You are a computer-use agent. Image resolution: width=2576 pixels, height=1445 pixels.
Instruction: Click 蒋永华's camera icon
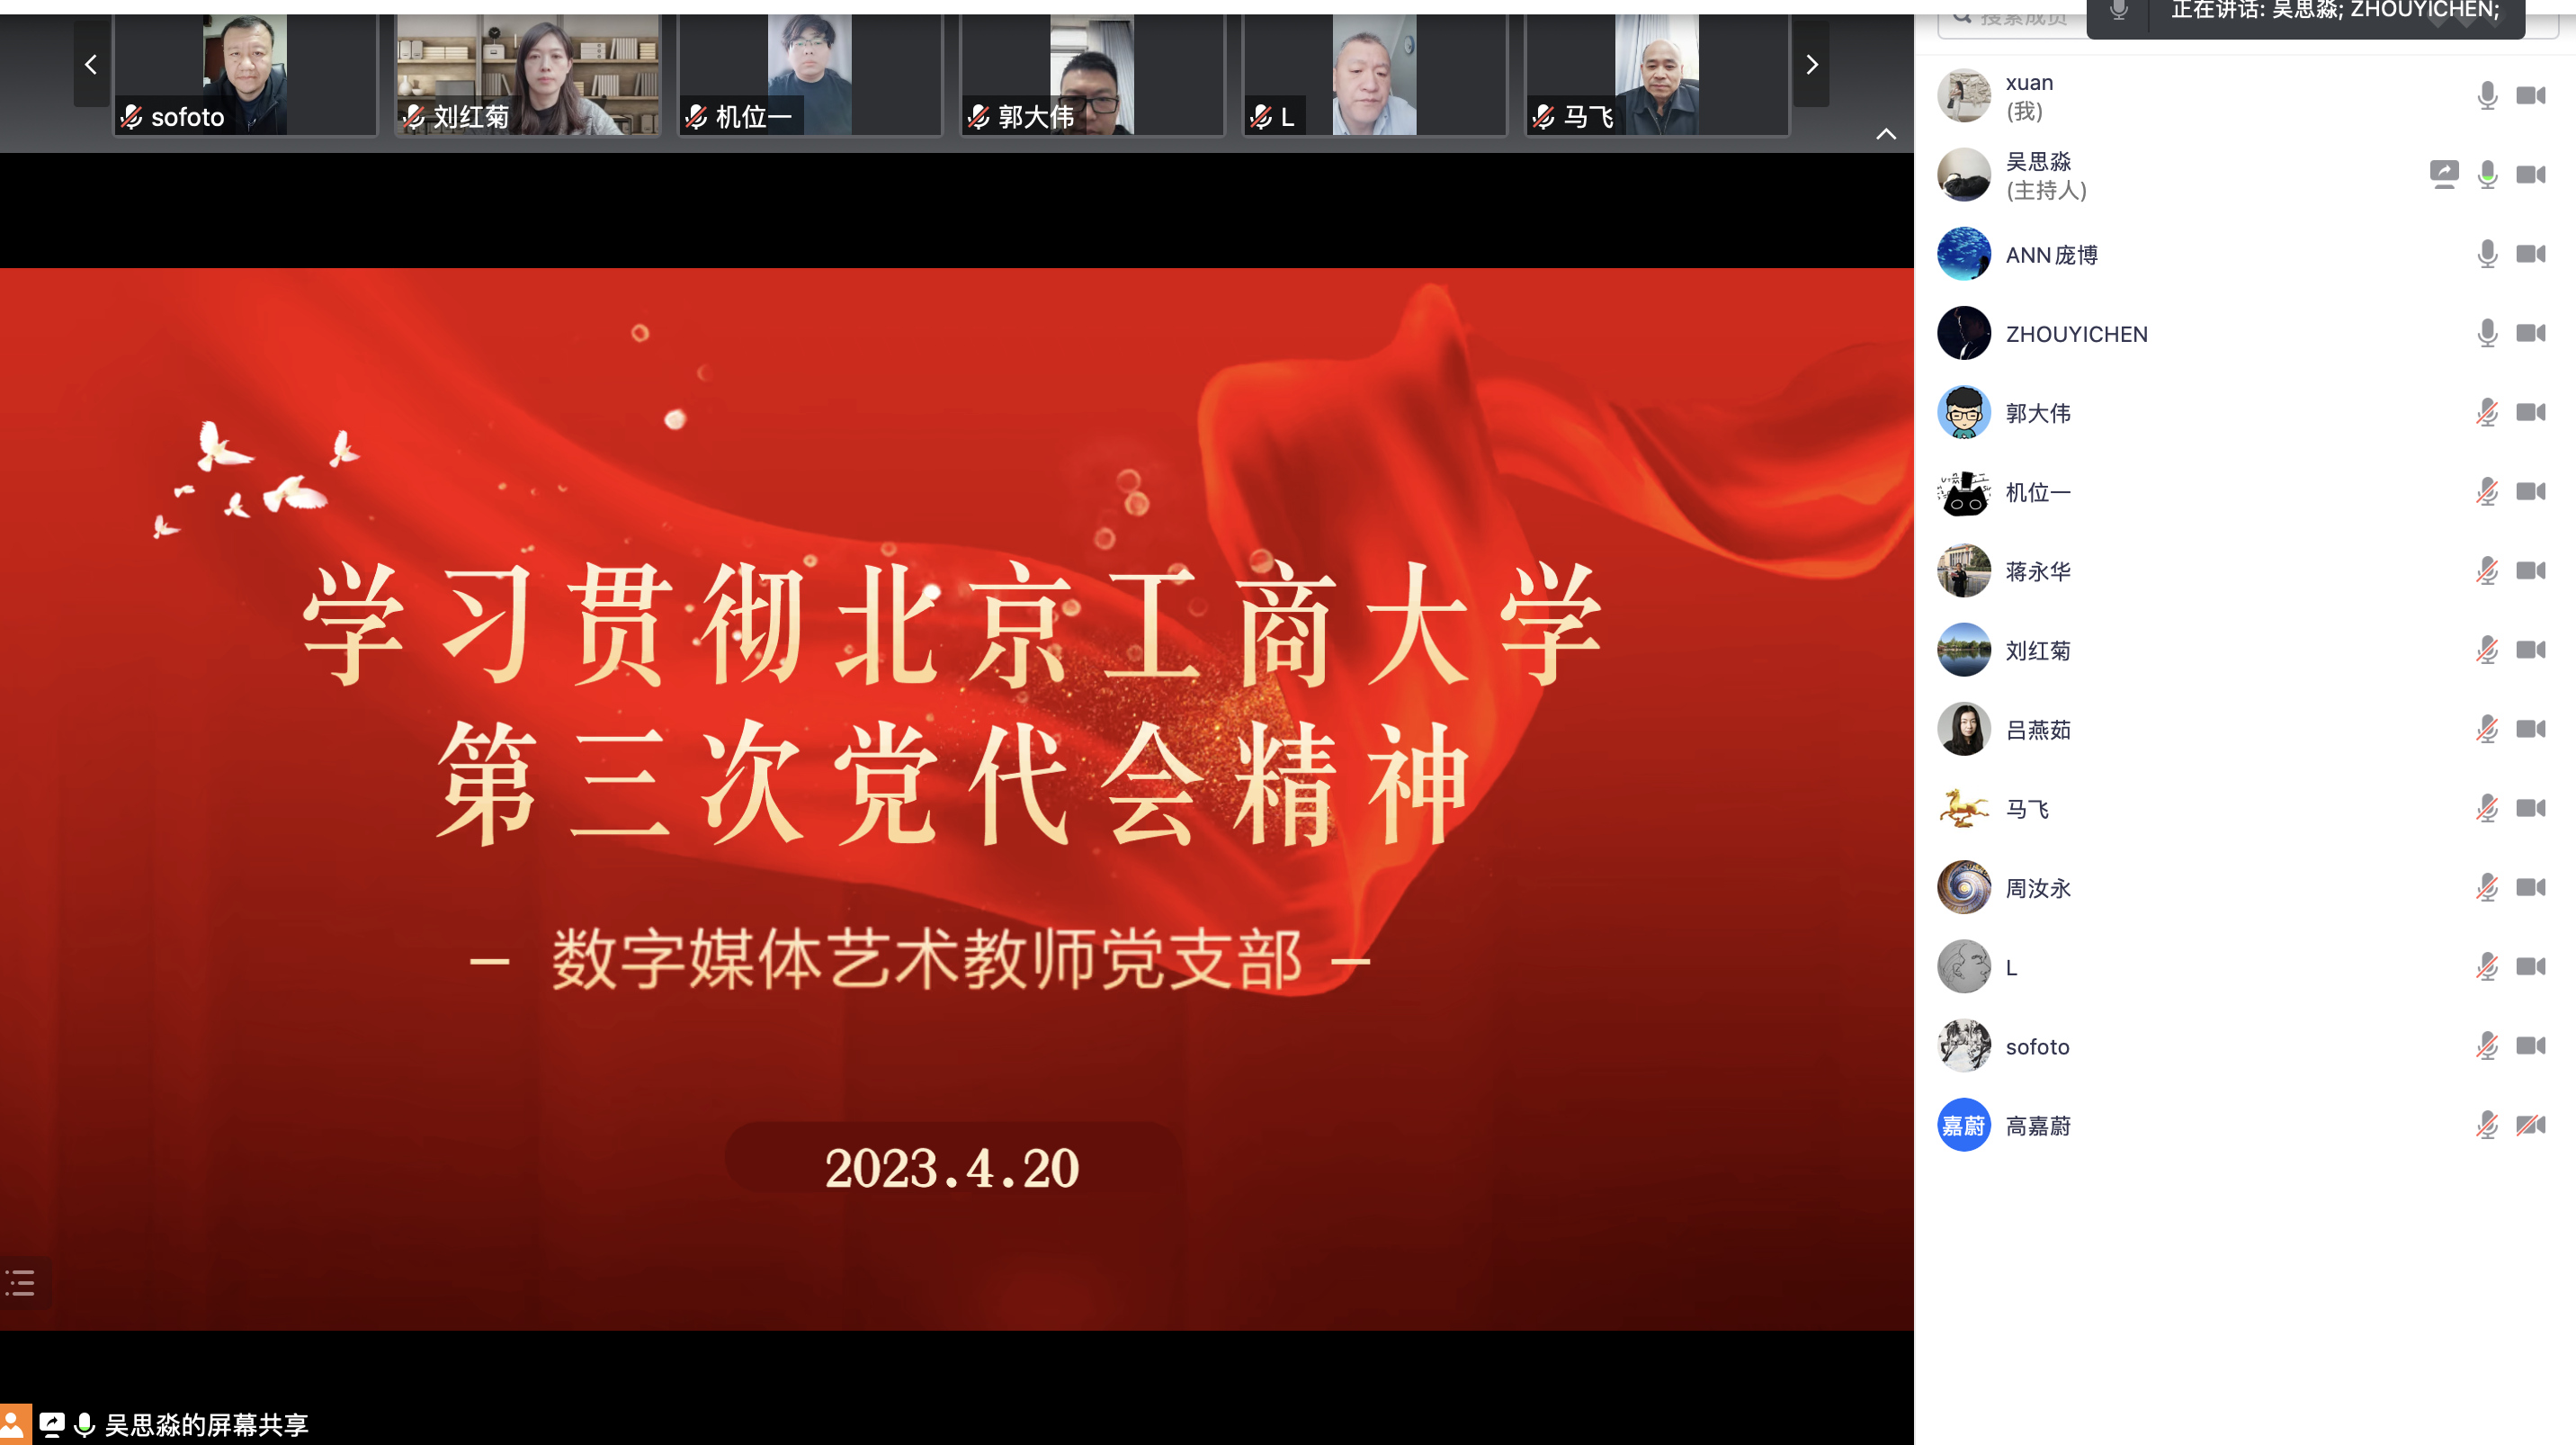2531,571
